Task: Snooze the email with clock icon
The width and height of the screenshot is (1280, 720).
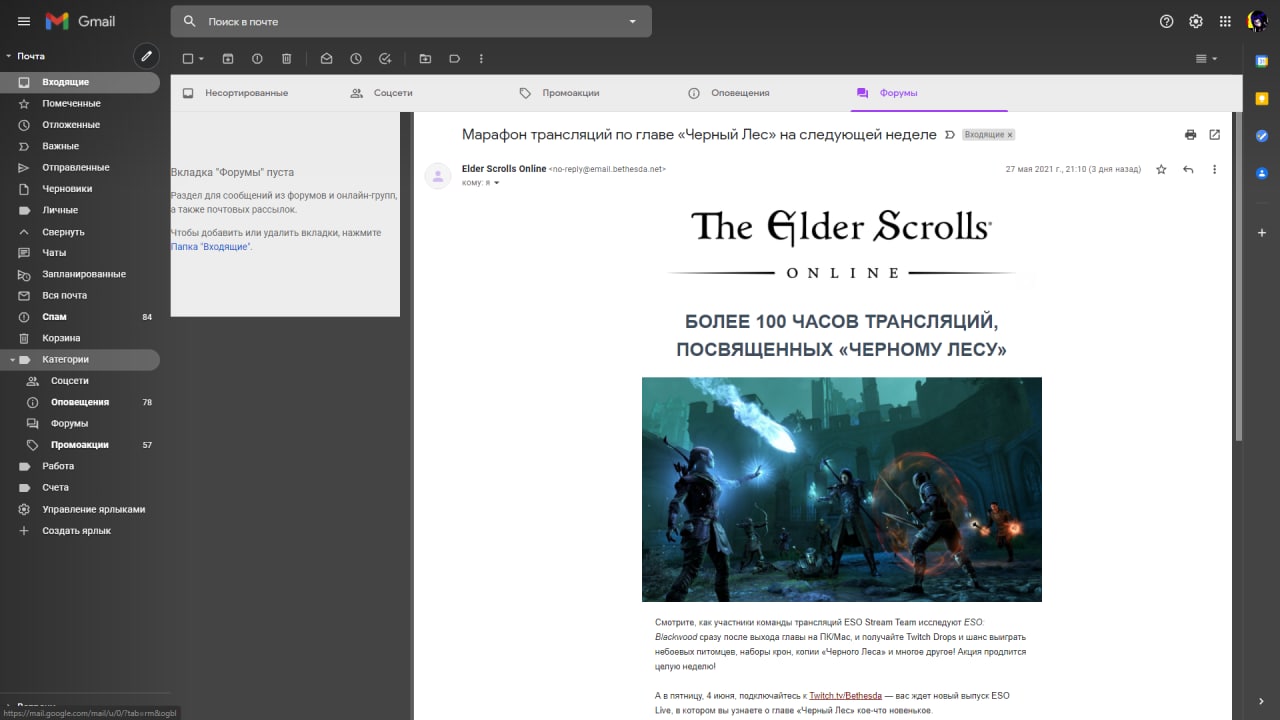Action: (x=355, y=59)
